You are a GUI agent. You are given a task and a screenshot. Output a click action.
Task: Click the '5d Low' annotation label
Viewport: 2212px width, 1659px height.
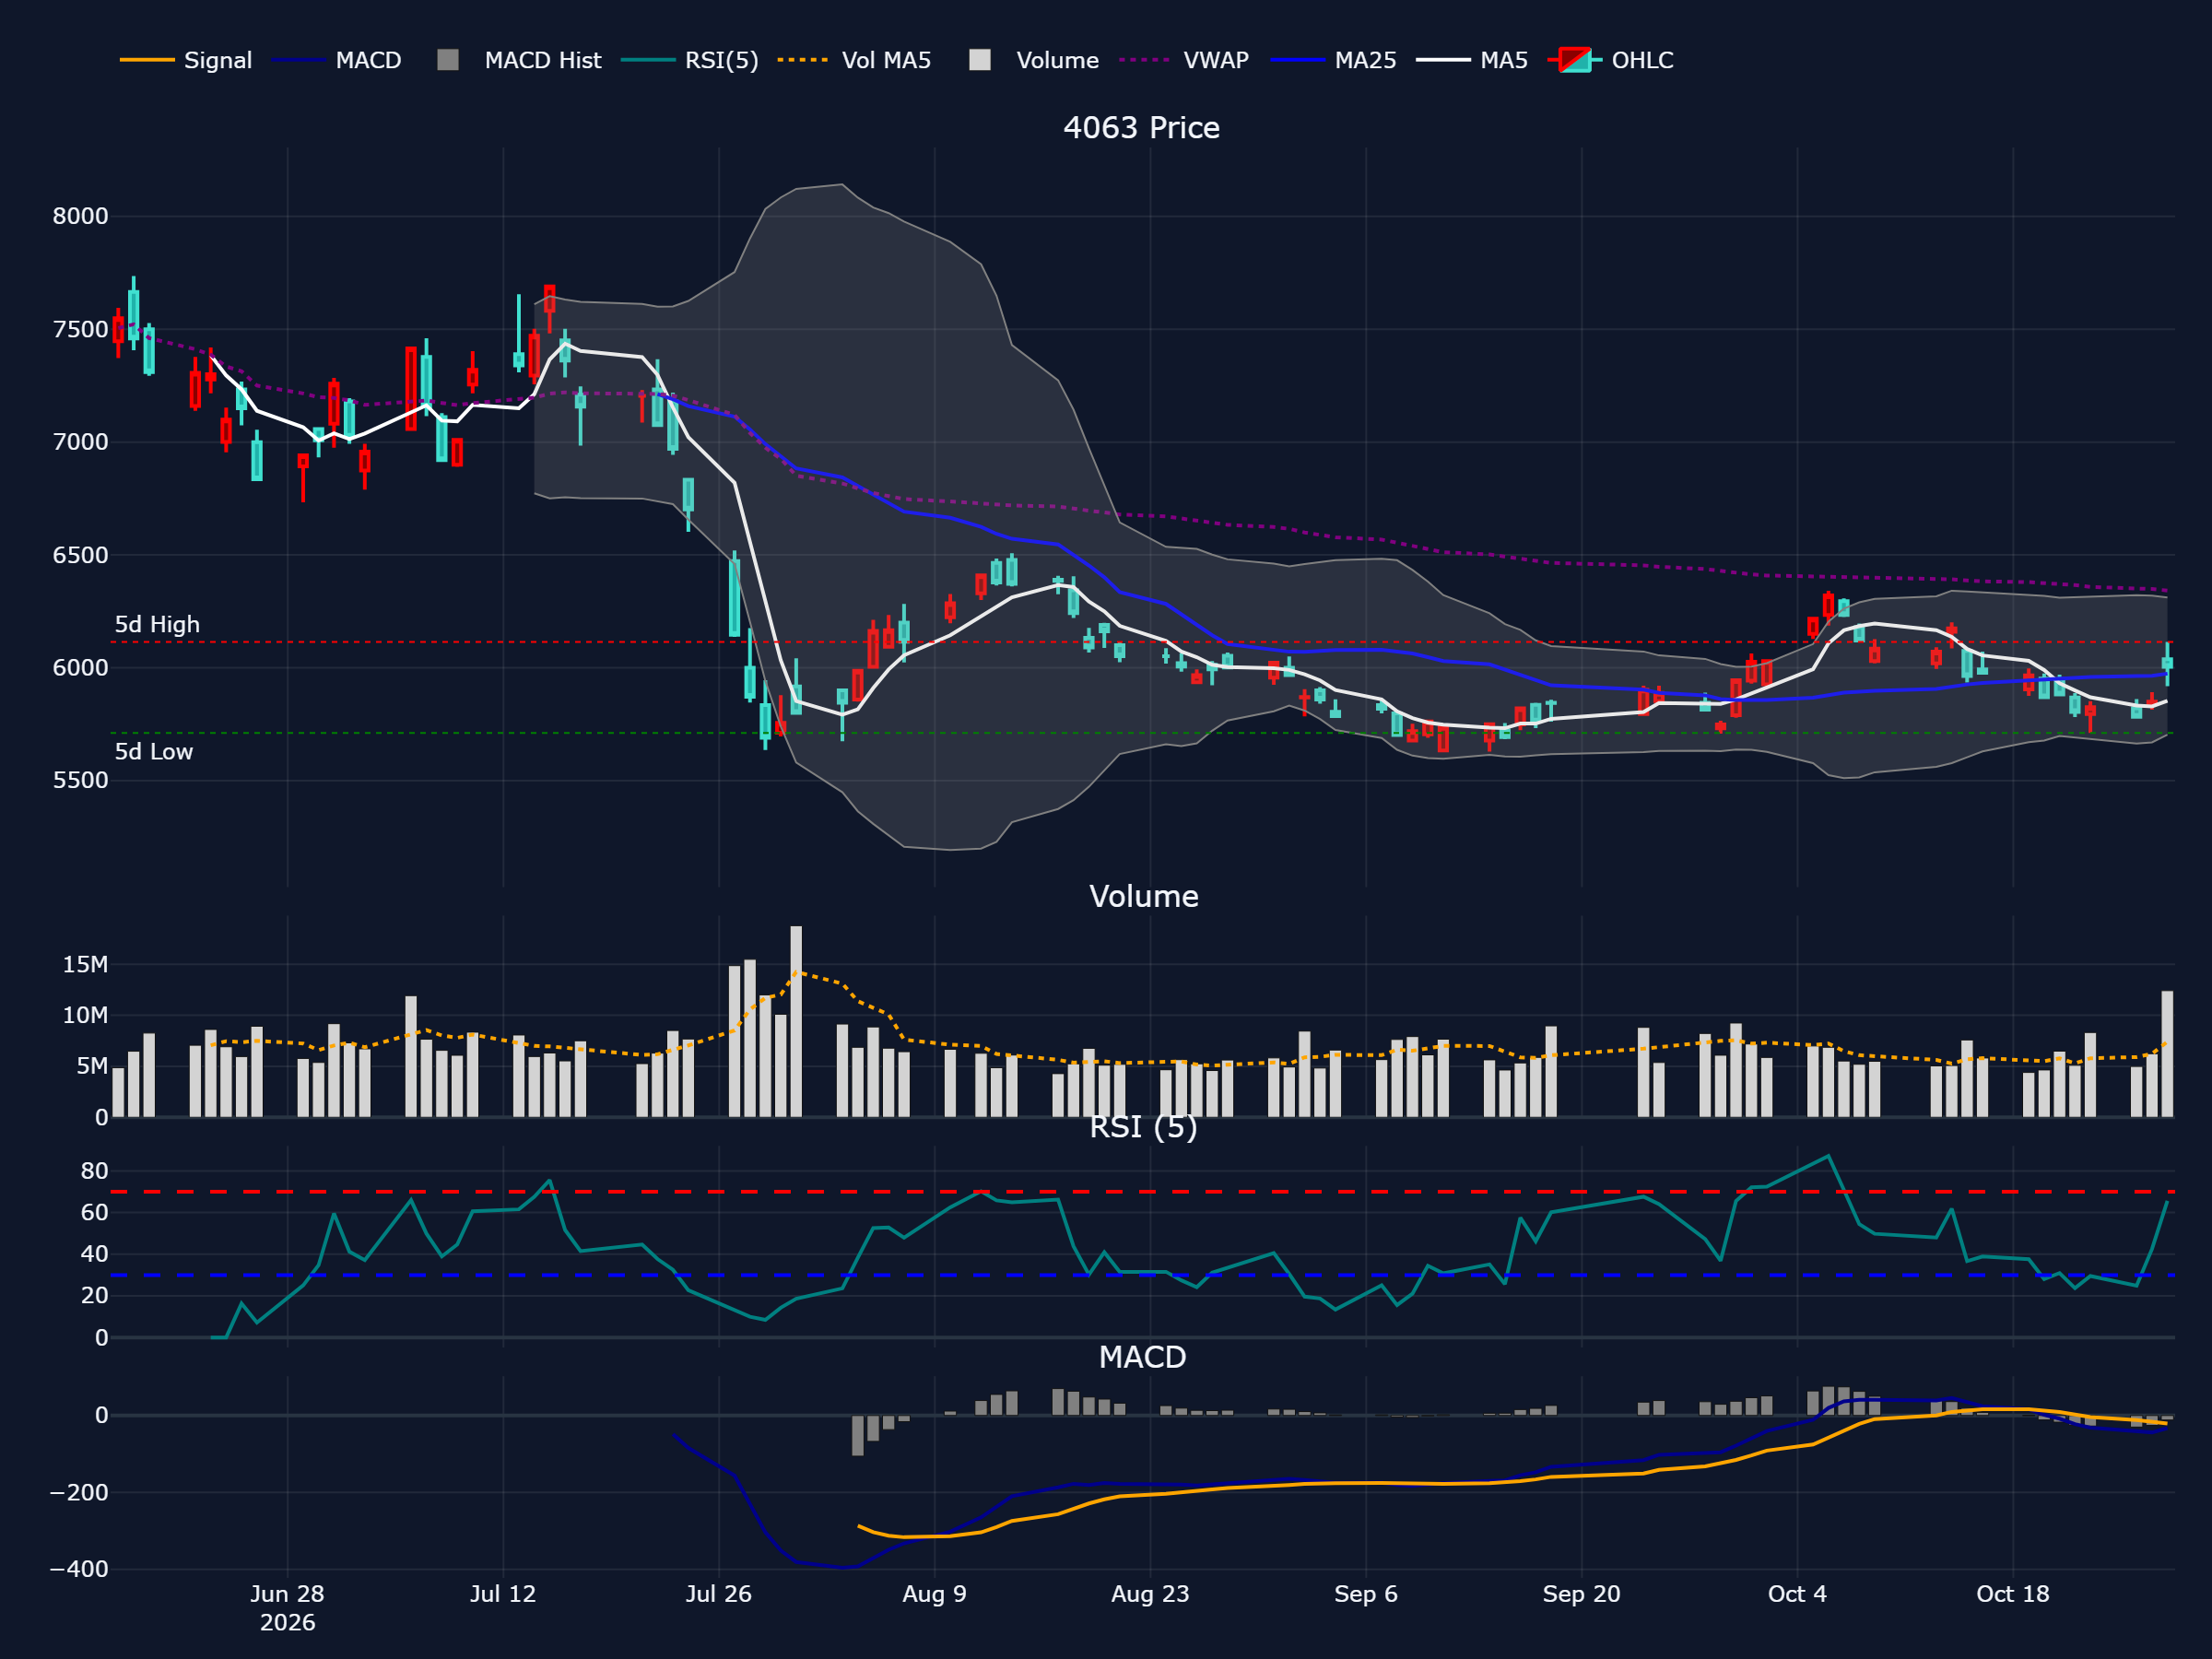[153, 752]
